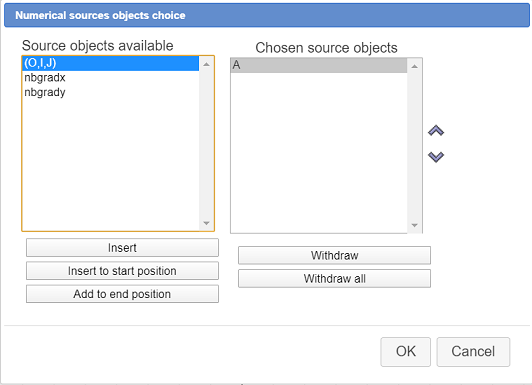Select (O,I,J) in available source objects
The width and height of the screenshot is (532, 385).
click(x=111, y=63)
